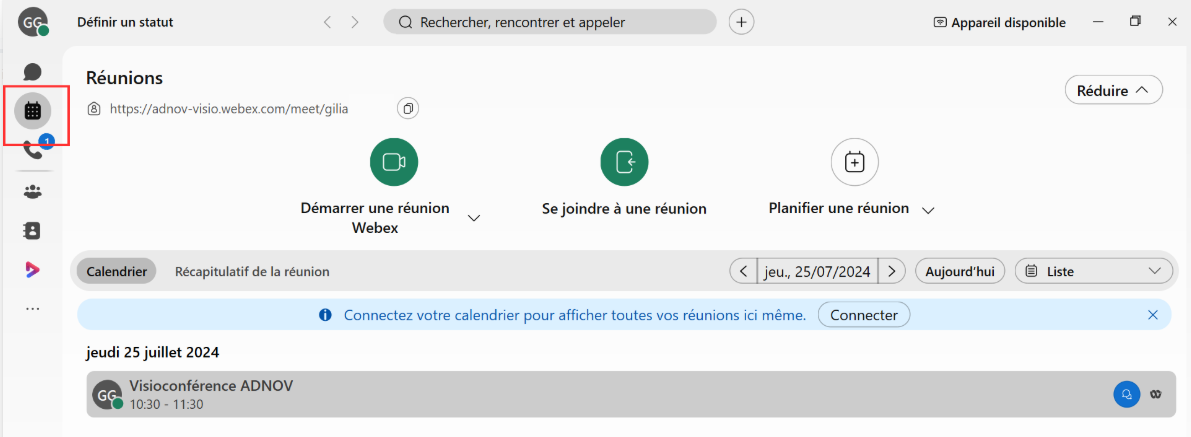Screen dimensions: 1191x437
Task: Open the Calls phone icon
Action: coord(33,151)
